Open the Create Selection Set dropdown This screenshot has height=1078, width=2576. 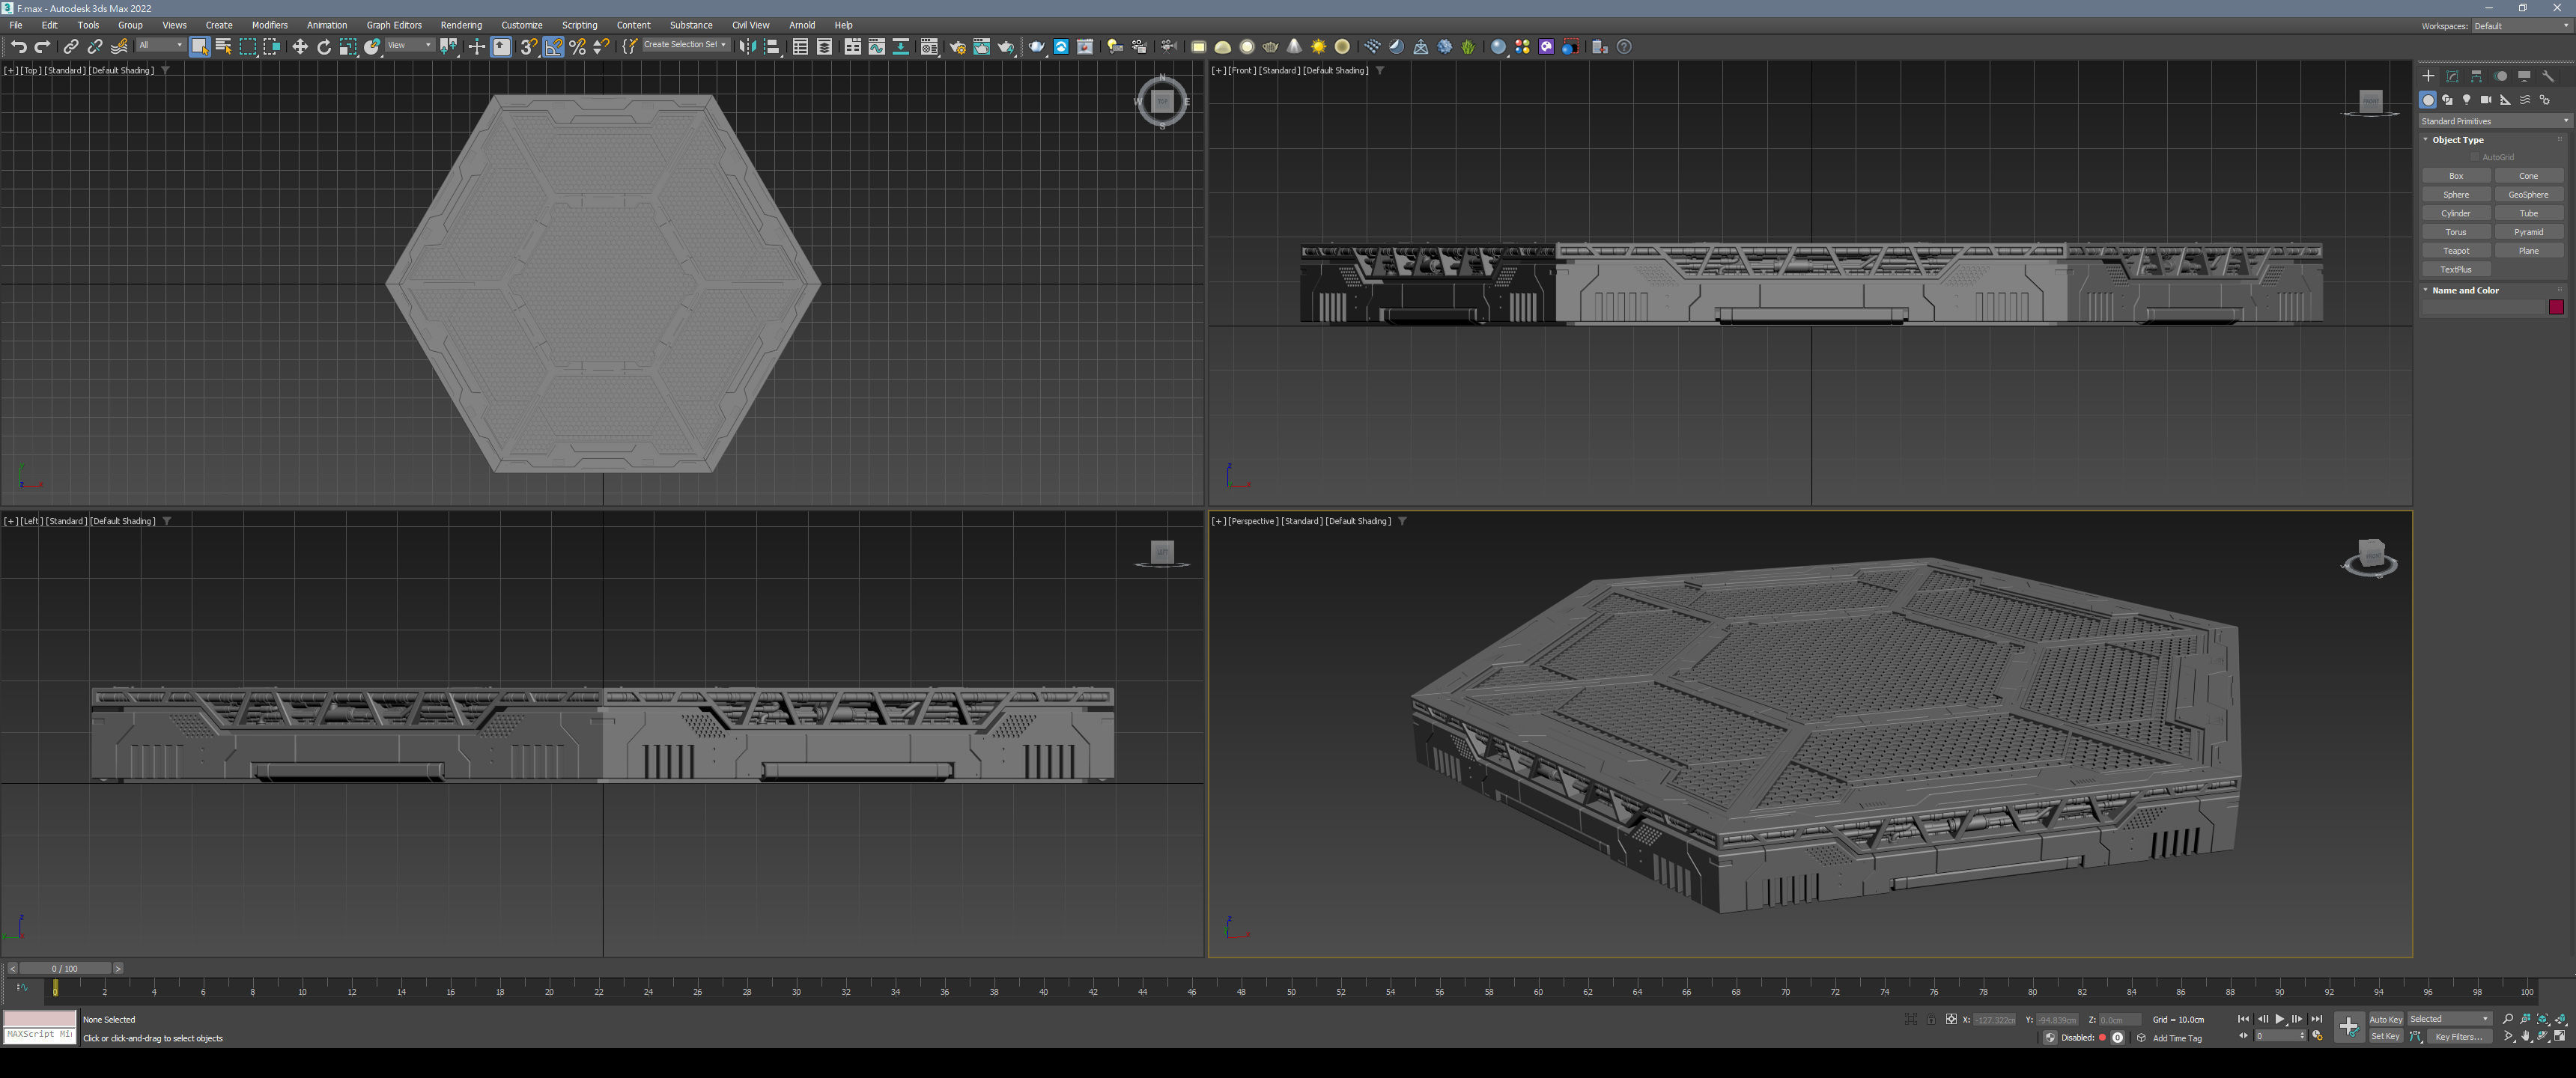[x=685, y=45]
